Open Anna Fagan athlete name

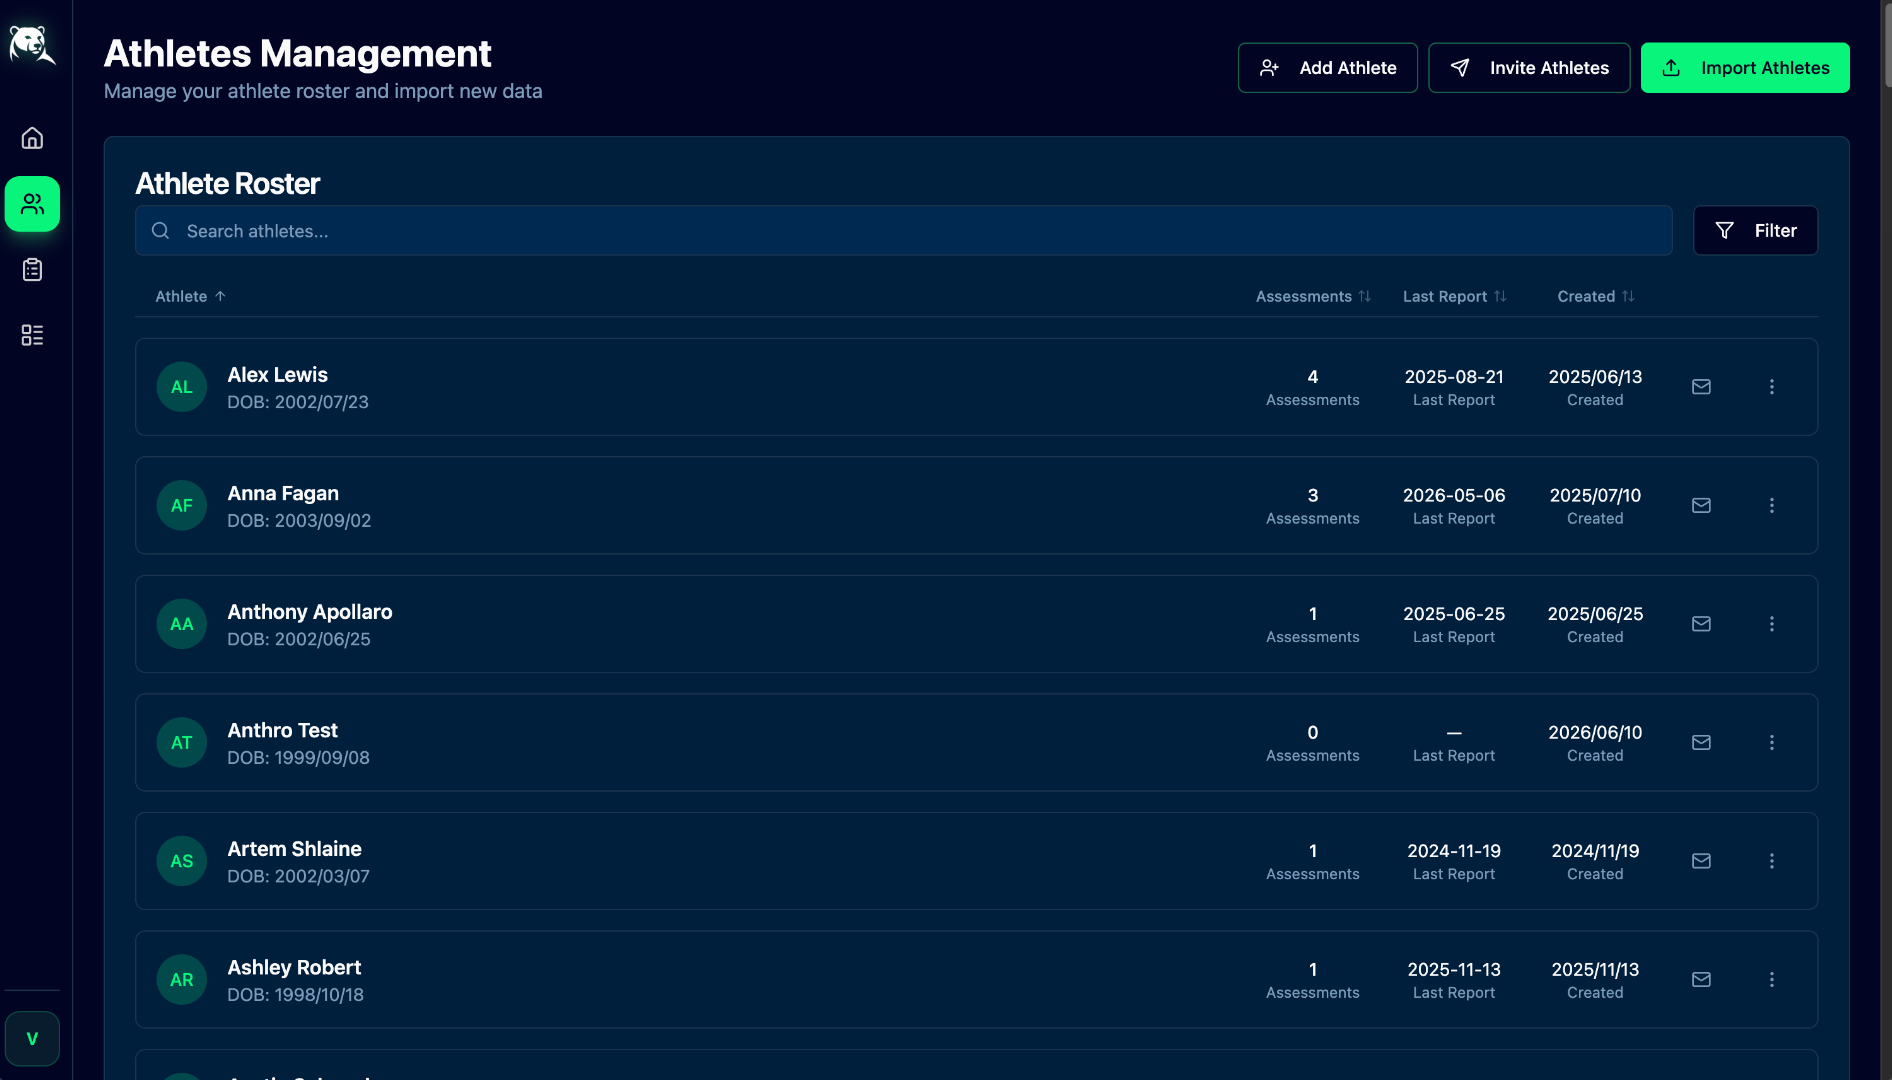coord(283,494)
